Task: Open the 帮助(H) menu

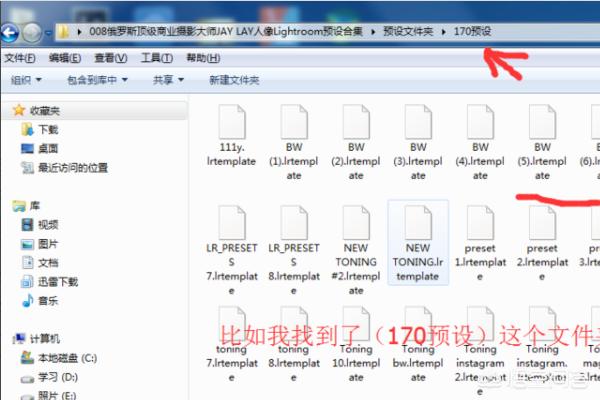Action: point(203,58)
